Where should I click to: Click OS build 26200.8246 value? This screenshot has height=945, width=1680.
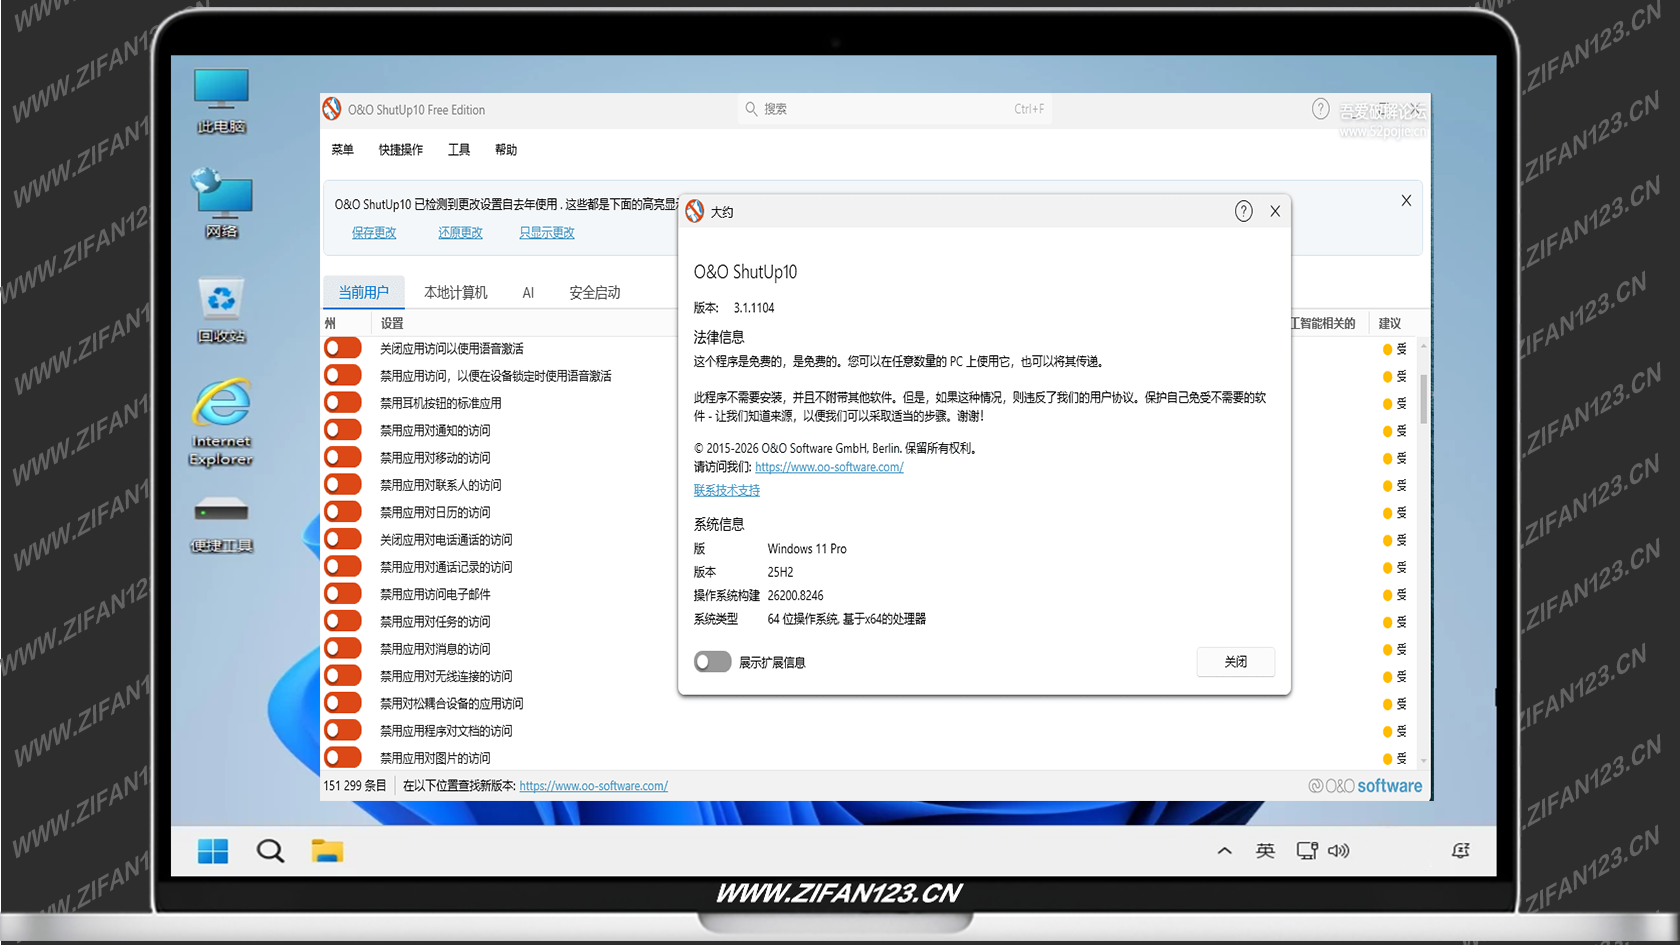[x=796, y=595]
